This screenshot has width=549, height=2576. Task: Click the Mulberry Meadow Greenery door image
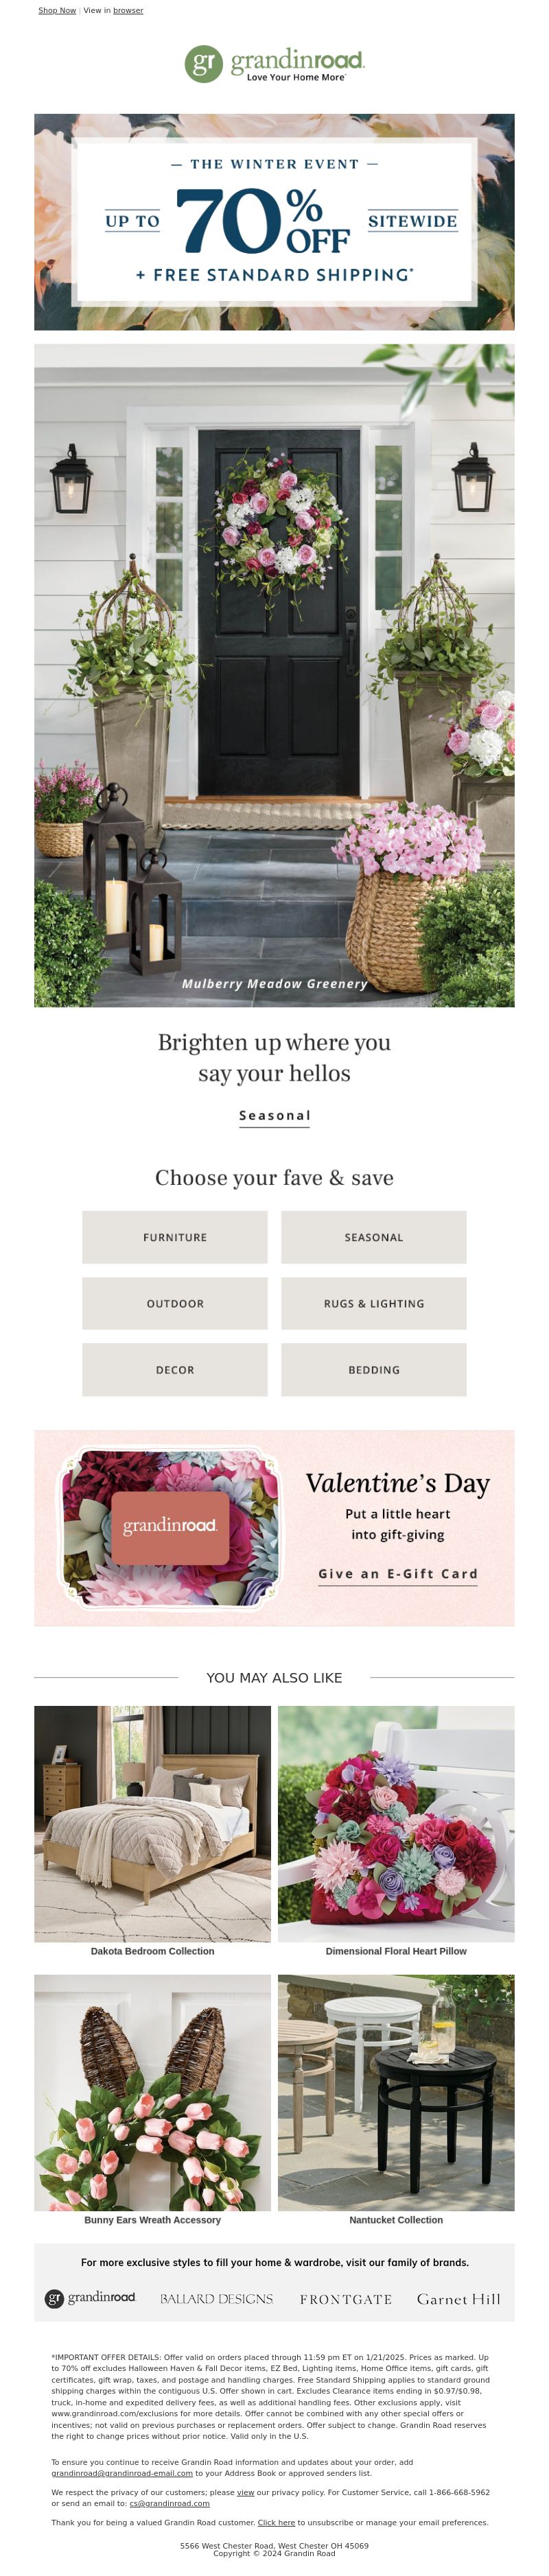coord(274,675)
